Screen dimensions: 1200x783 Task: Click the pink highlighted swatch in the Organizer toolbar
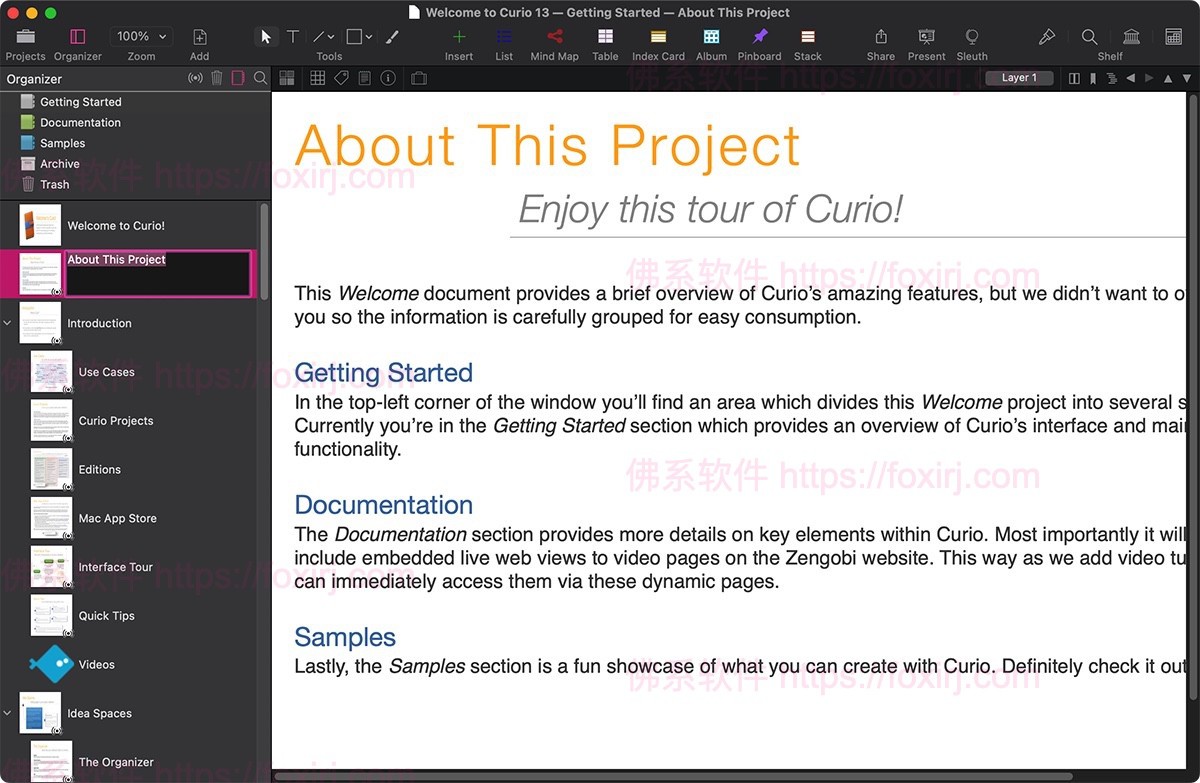(238, 78)
